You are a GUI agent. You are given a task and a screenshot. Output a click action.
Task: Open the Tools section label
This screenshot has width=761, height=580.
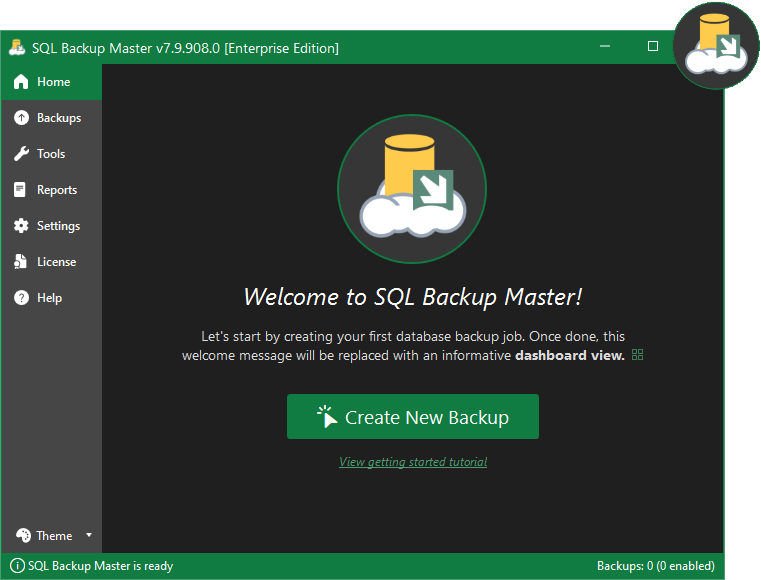click(x=51, y=154)
